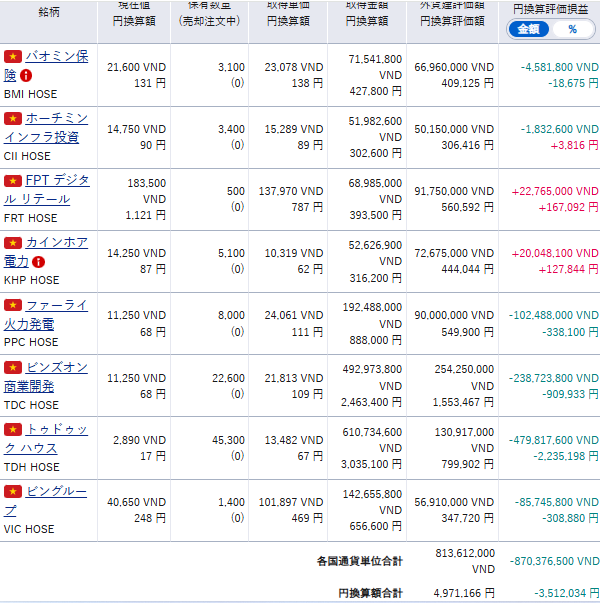Open the ビンズオン商業開発 stock page
The width and height of the screenshot is (600, 603).
coord(55,367)
